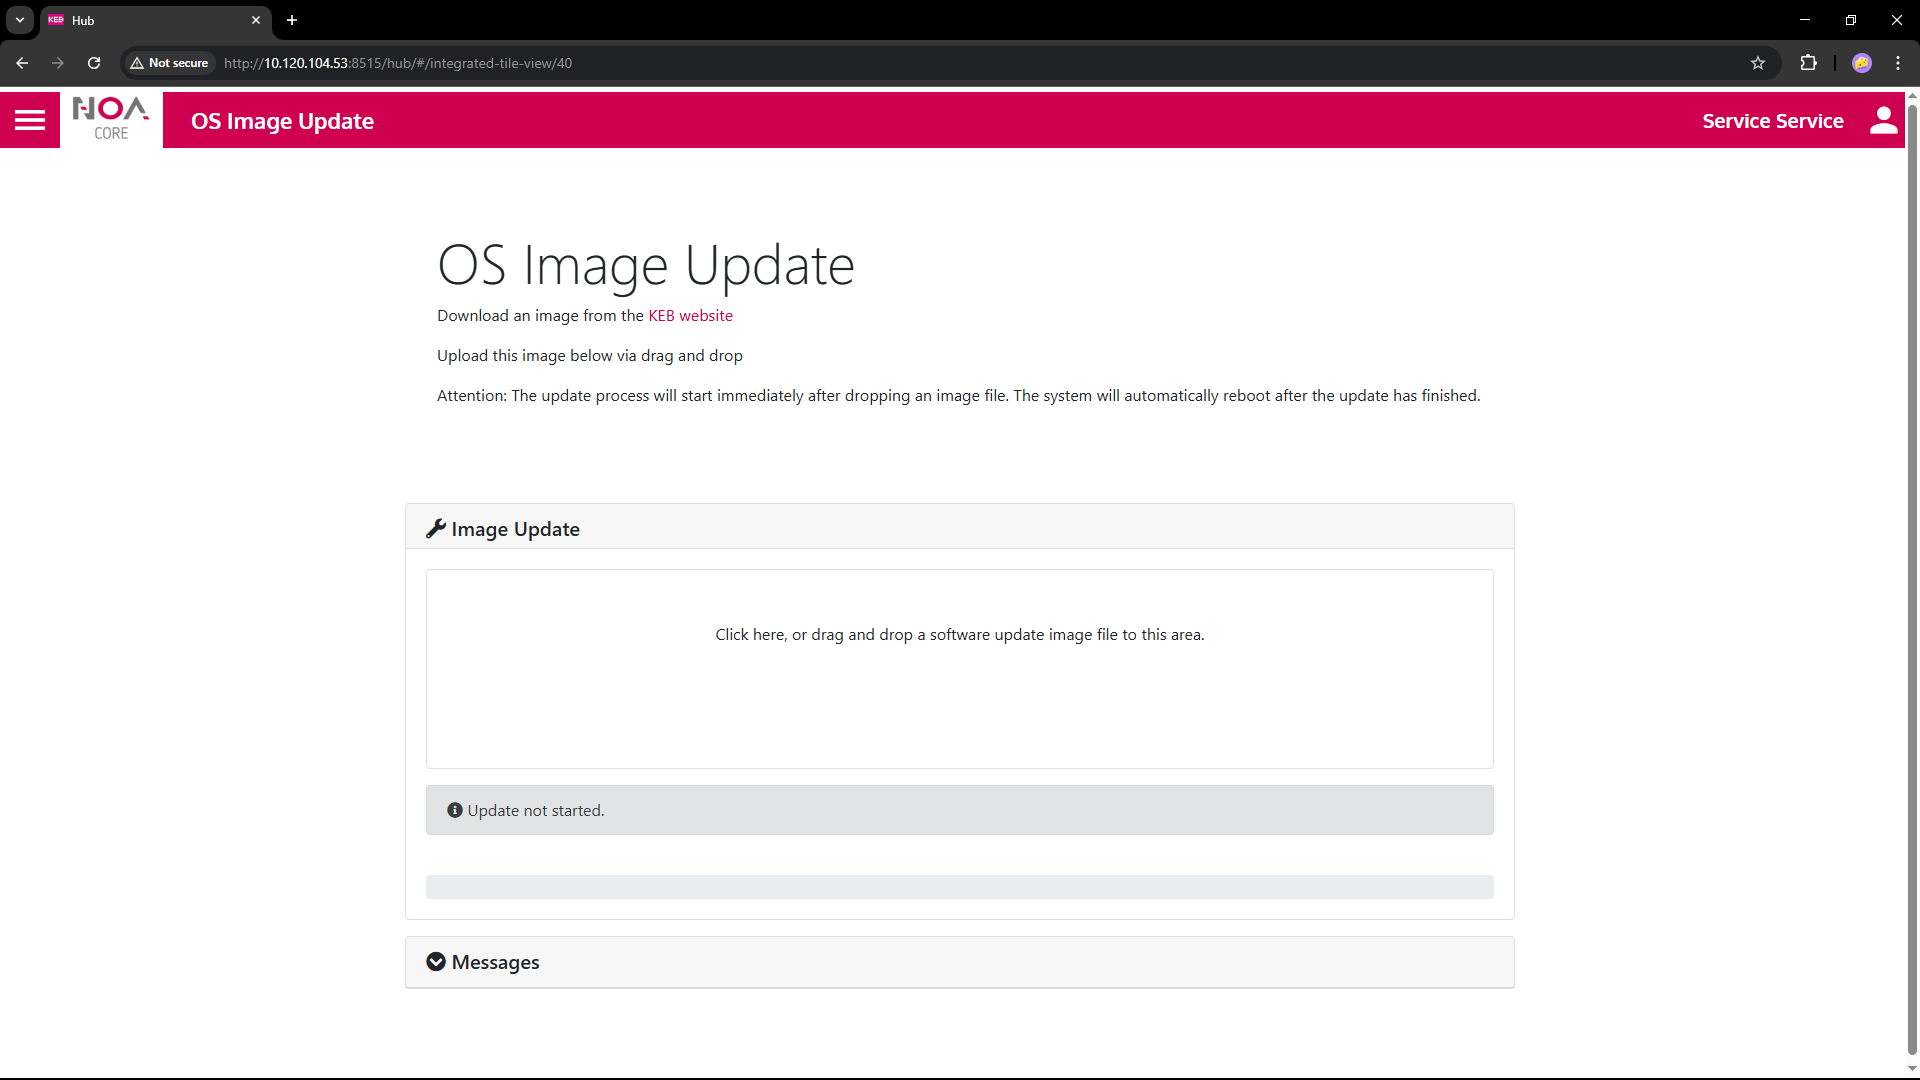Image resolution: width=1920 pixels, height=1080 pixels.
Task: Bookmark this page with star icon
Action: [x=1758, y=63]
